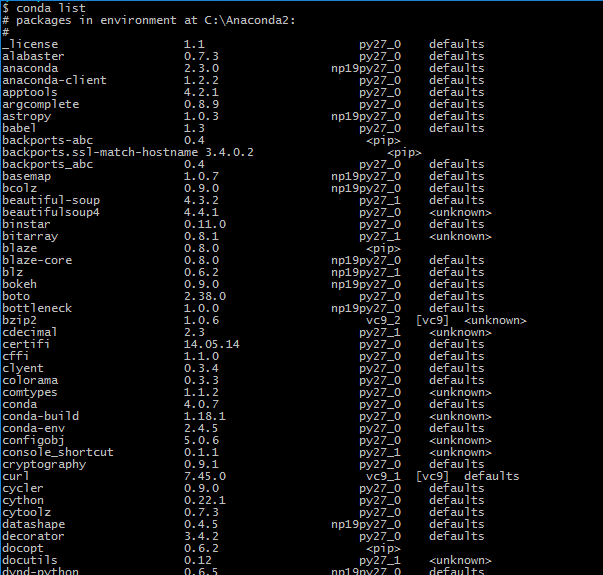This screenshot has width=603, height=575.
Task: Select 'defaults' channel for the _license row
Action: point(457,44)
